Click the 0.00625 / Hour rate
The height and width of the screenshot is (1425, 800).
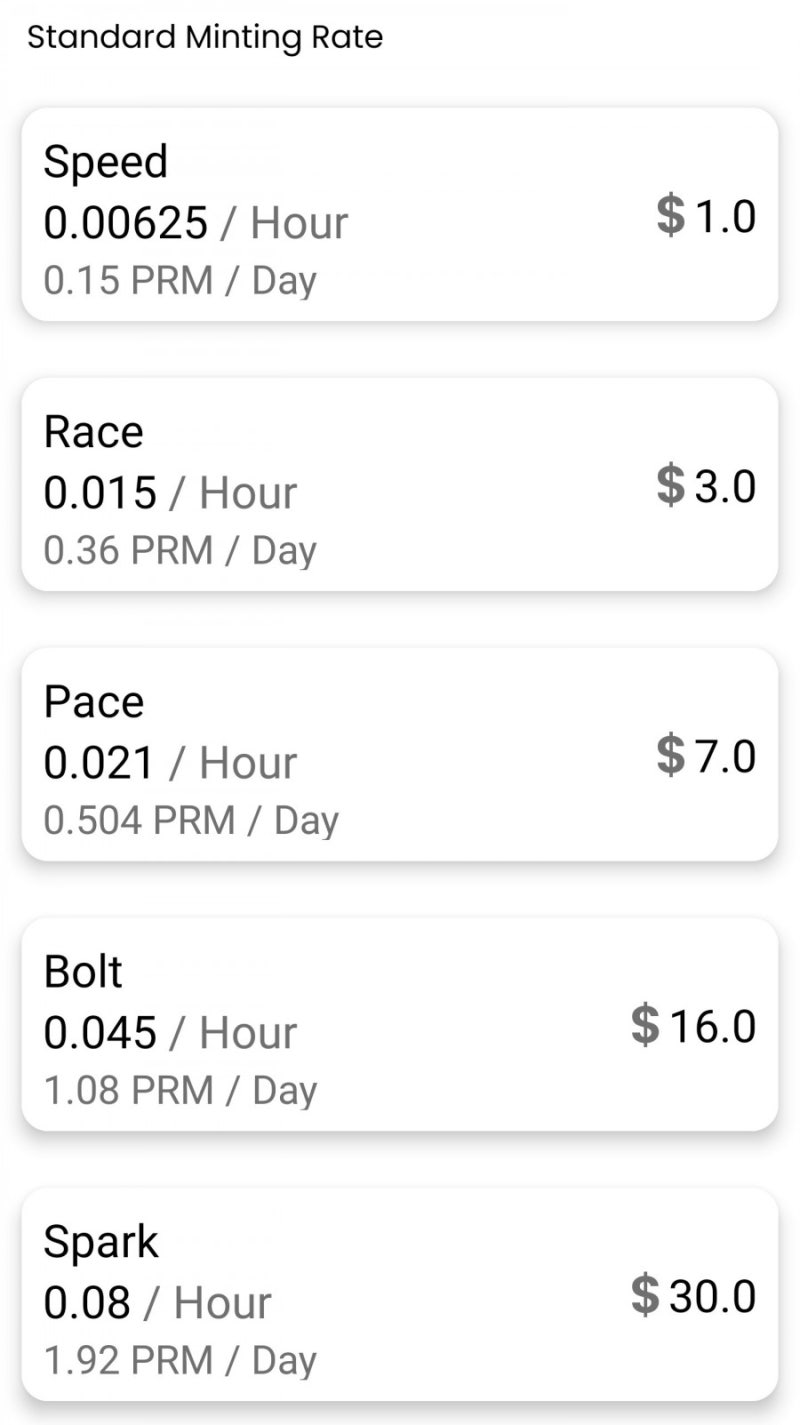tap(195, 223)
